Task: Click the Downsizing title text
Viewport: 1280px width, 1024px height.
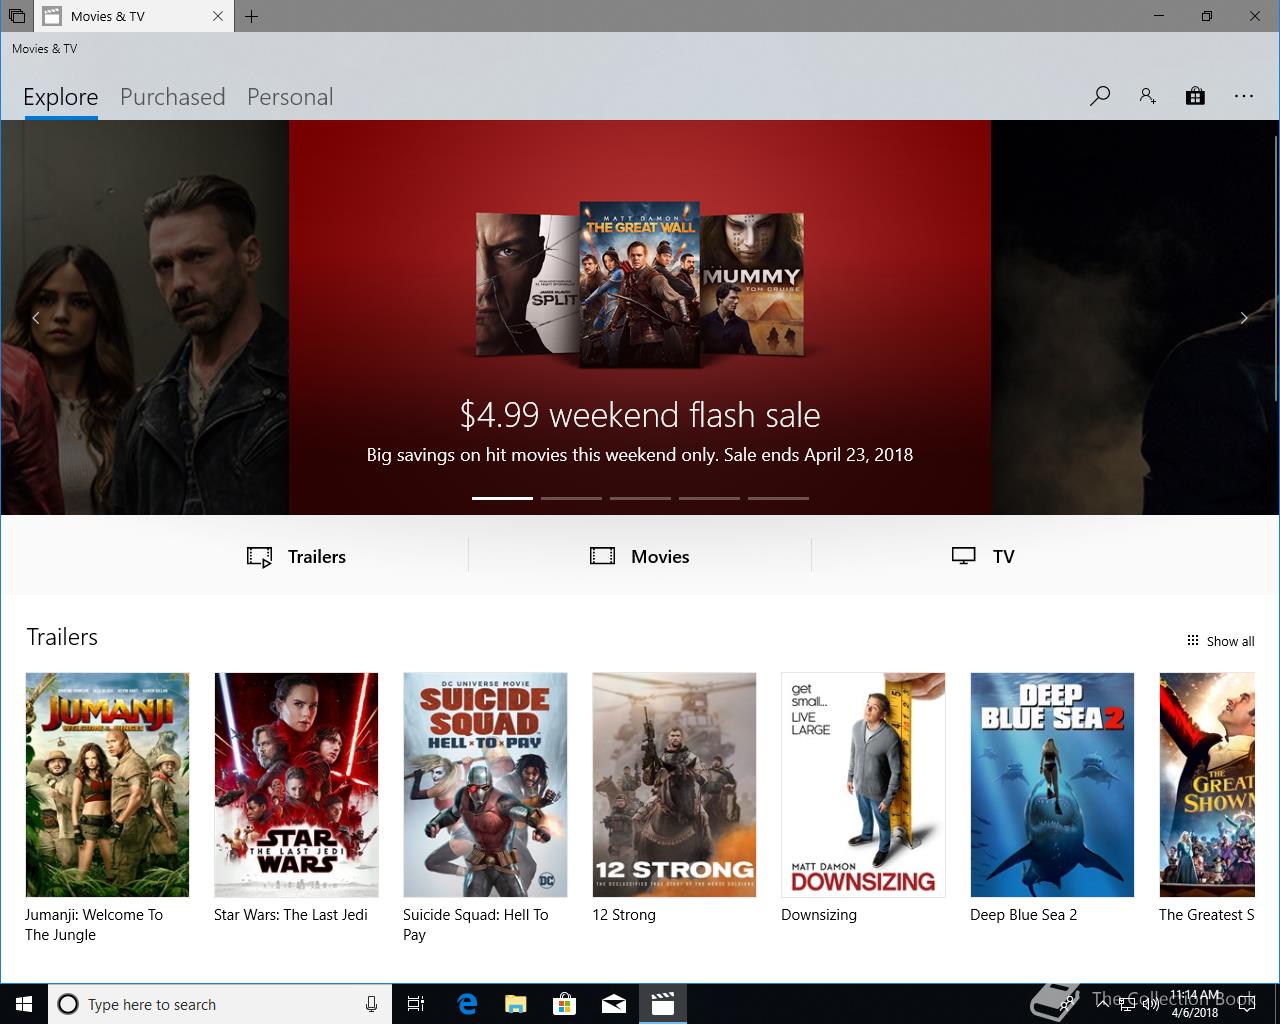Action: click(819, 915)
